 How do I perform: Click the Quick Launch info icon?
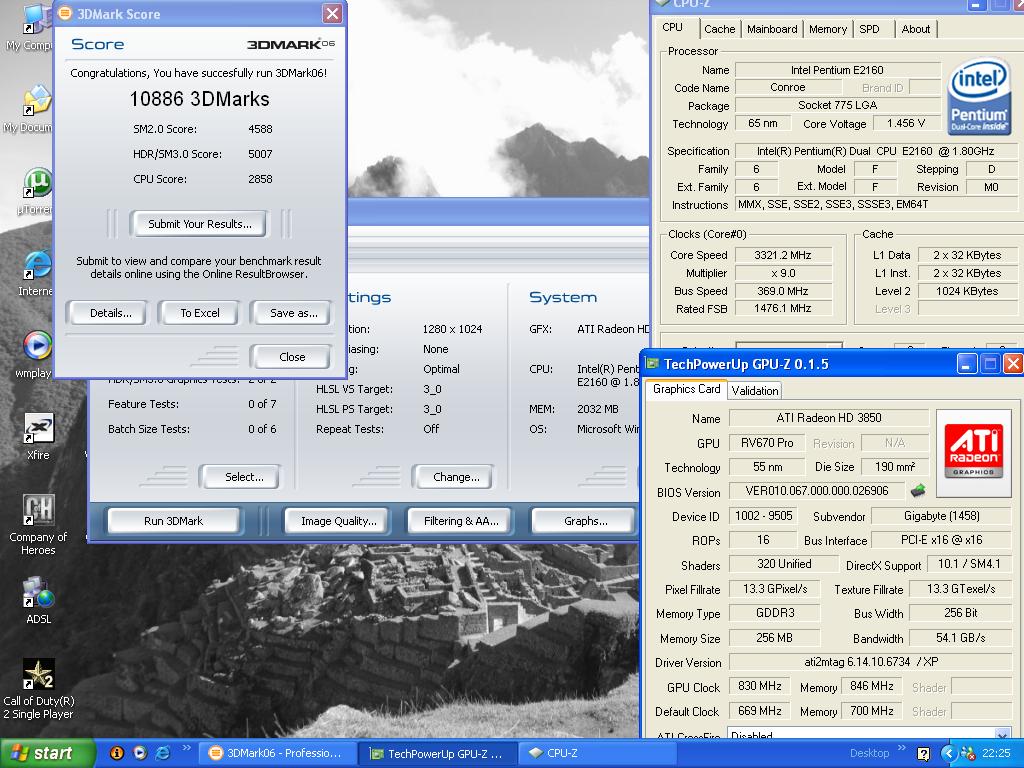click(x=117, y=753)
